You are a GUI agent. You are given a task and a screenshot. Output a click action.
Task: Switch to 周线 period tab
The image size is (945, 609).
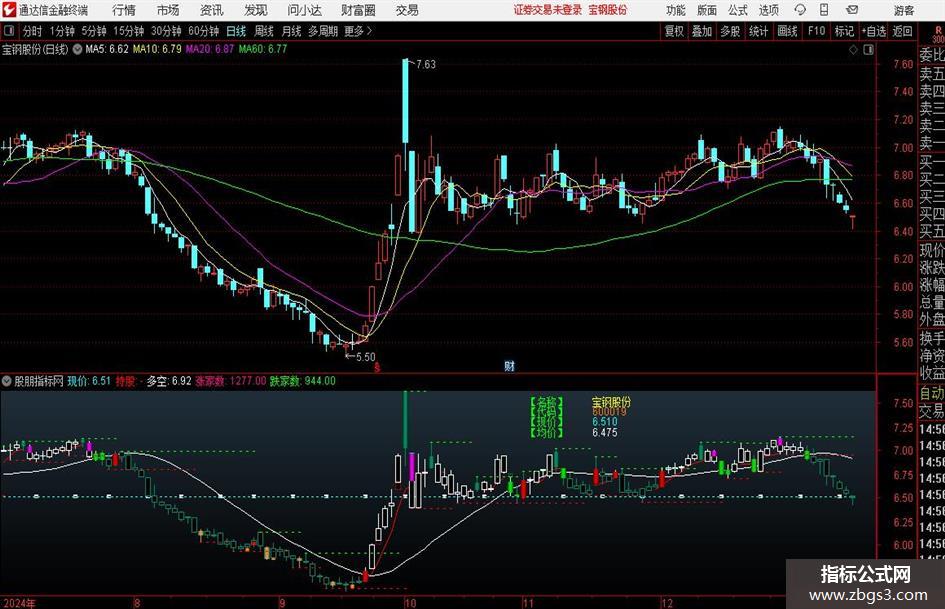point(263,31)
